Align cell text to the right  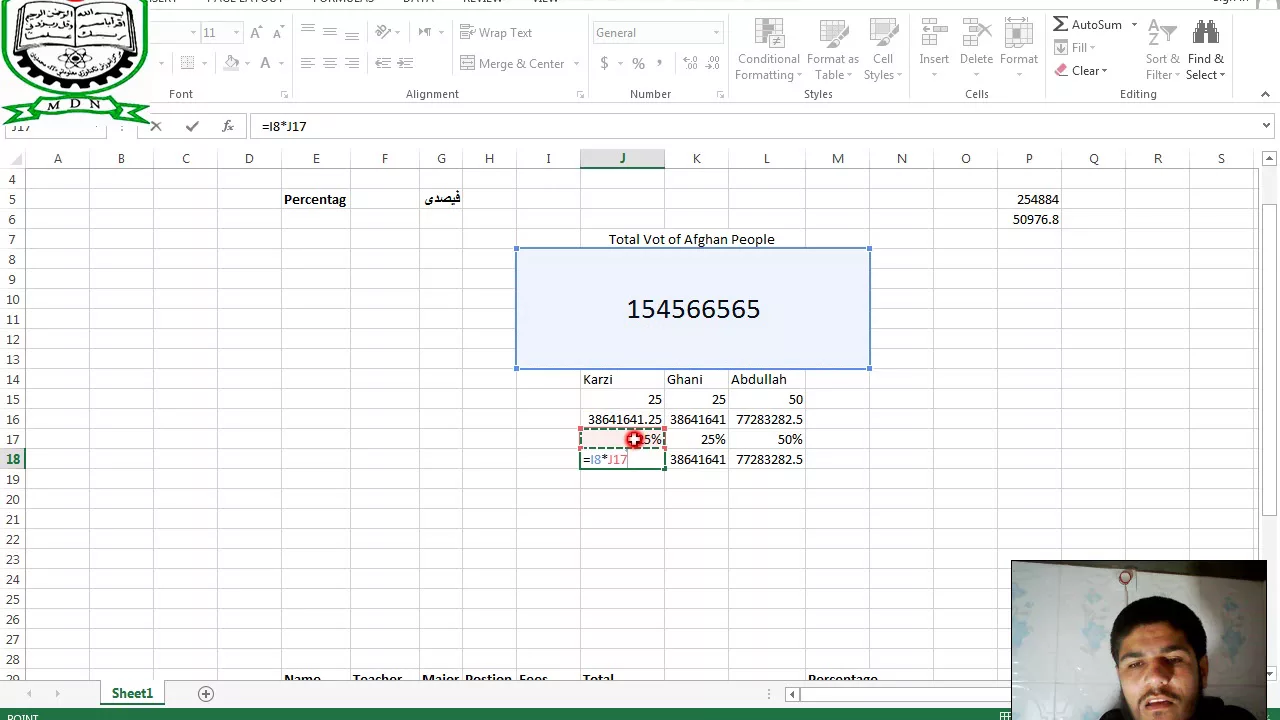click(352, 63)
